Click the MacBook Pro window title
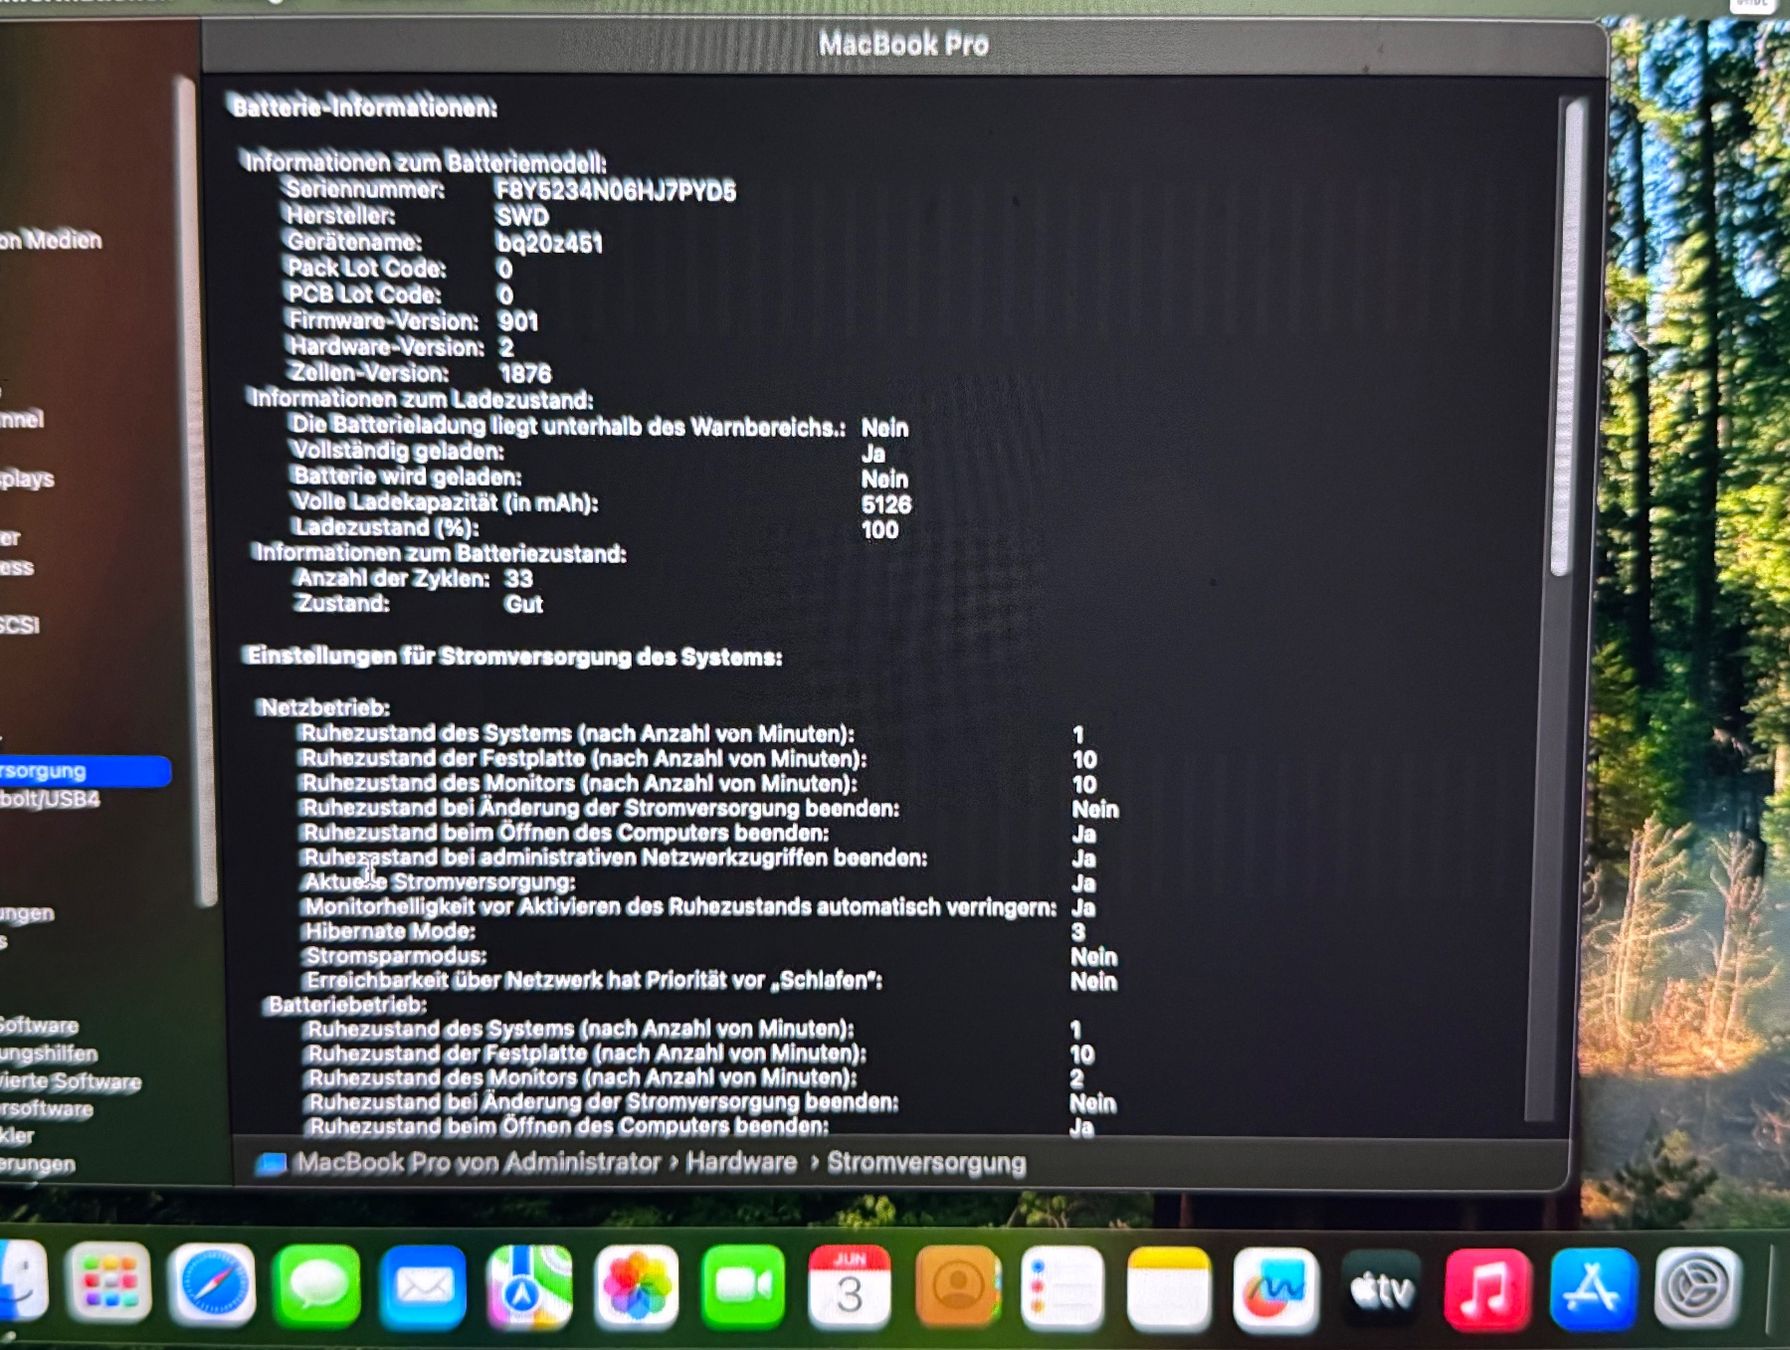 tap(903, 44)
